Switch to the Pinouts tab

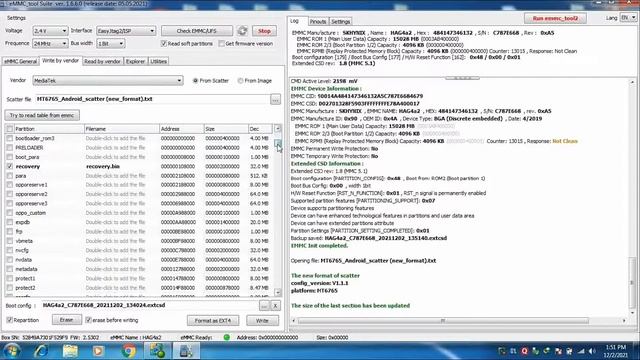(318, 22)
